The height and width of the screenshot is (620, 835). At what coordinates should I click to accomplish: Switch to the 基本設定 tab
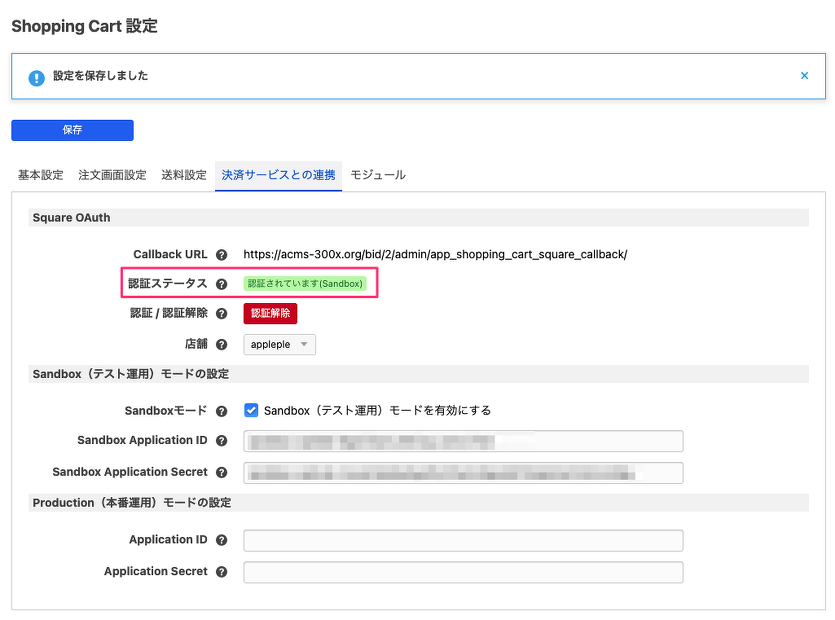[x=39, y=174]
